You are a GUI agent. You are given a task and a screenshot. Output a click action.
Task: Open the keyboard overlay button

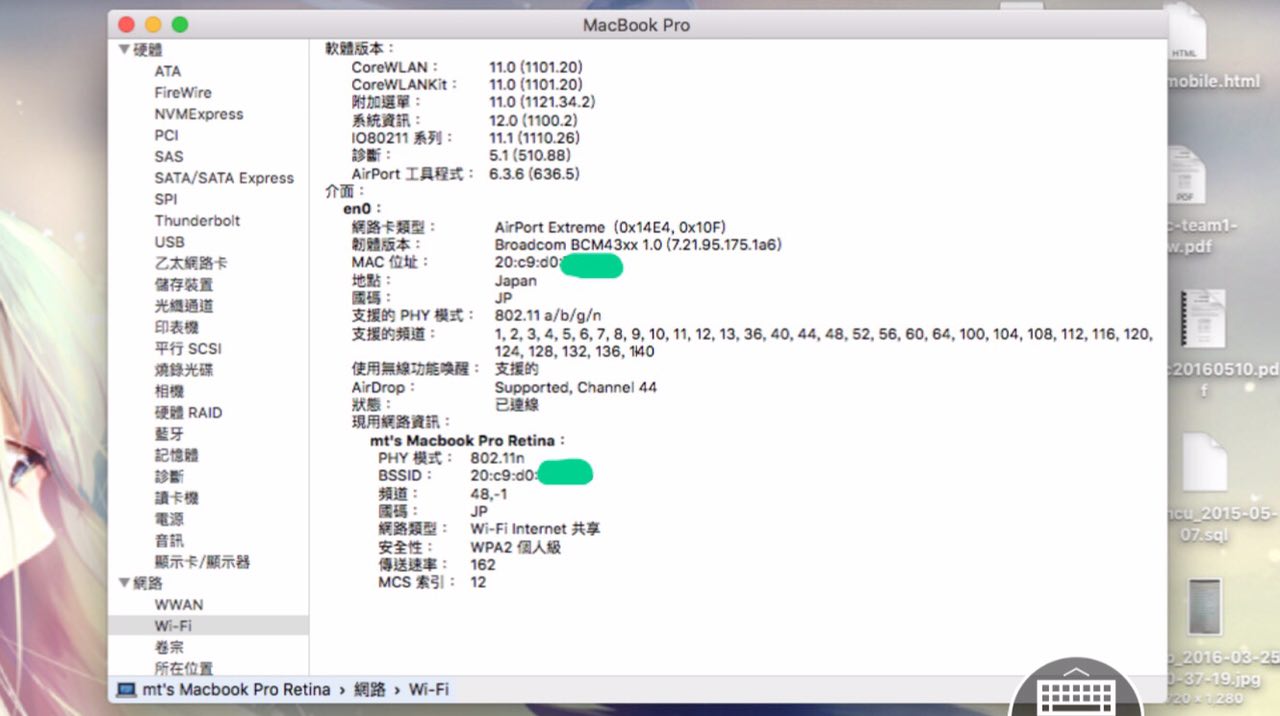click(1076, 690)
